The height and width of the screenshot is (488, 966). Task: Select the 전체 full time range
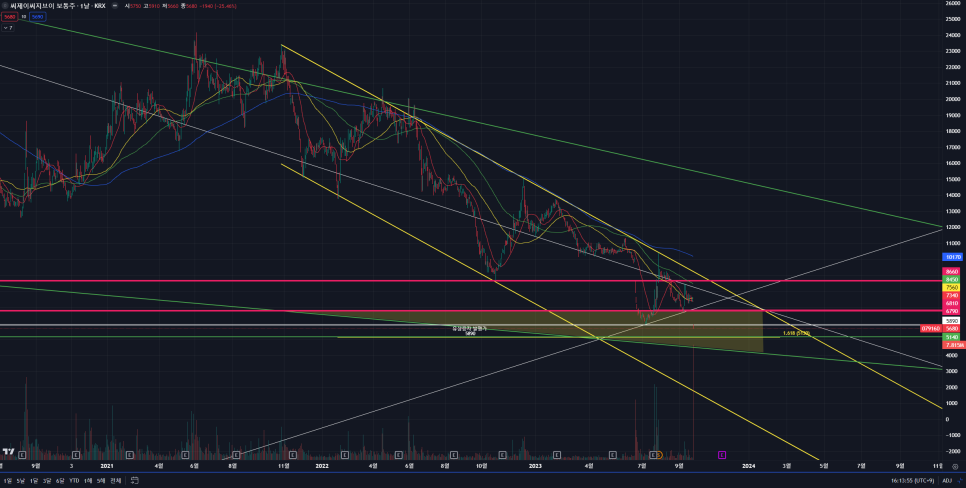(x=115, y=481)
